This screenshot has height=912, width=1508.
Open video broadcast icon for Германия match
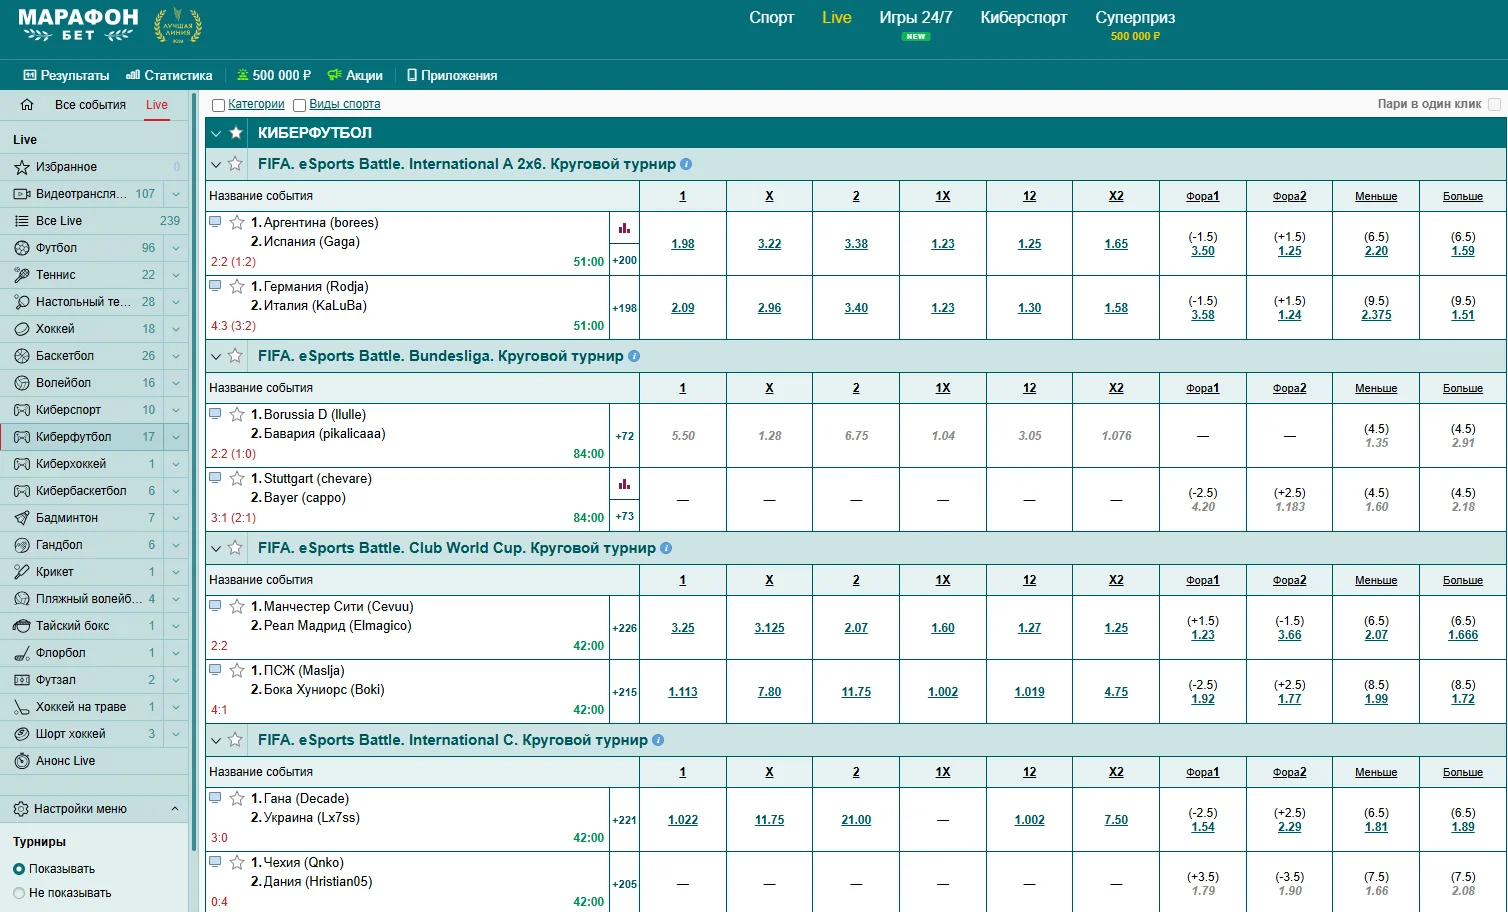215,286
